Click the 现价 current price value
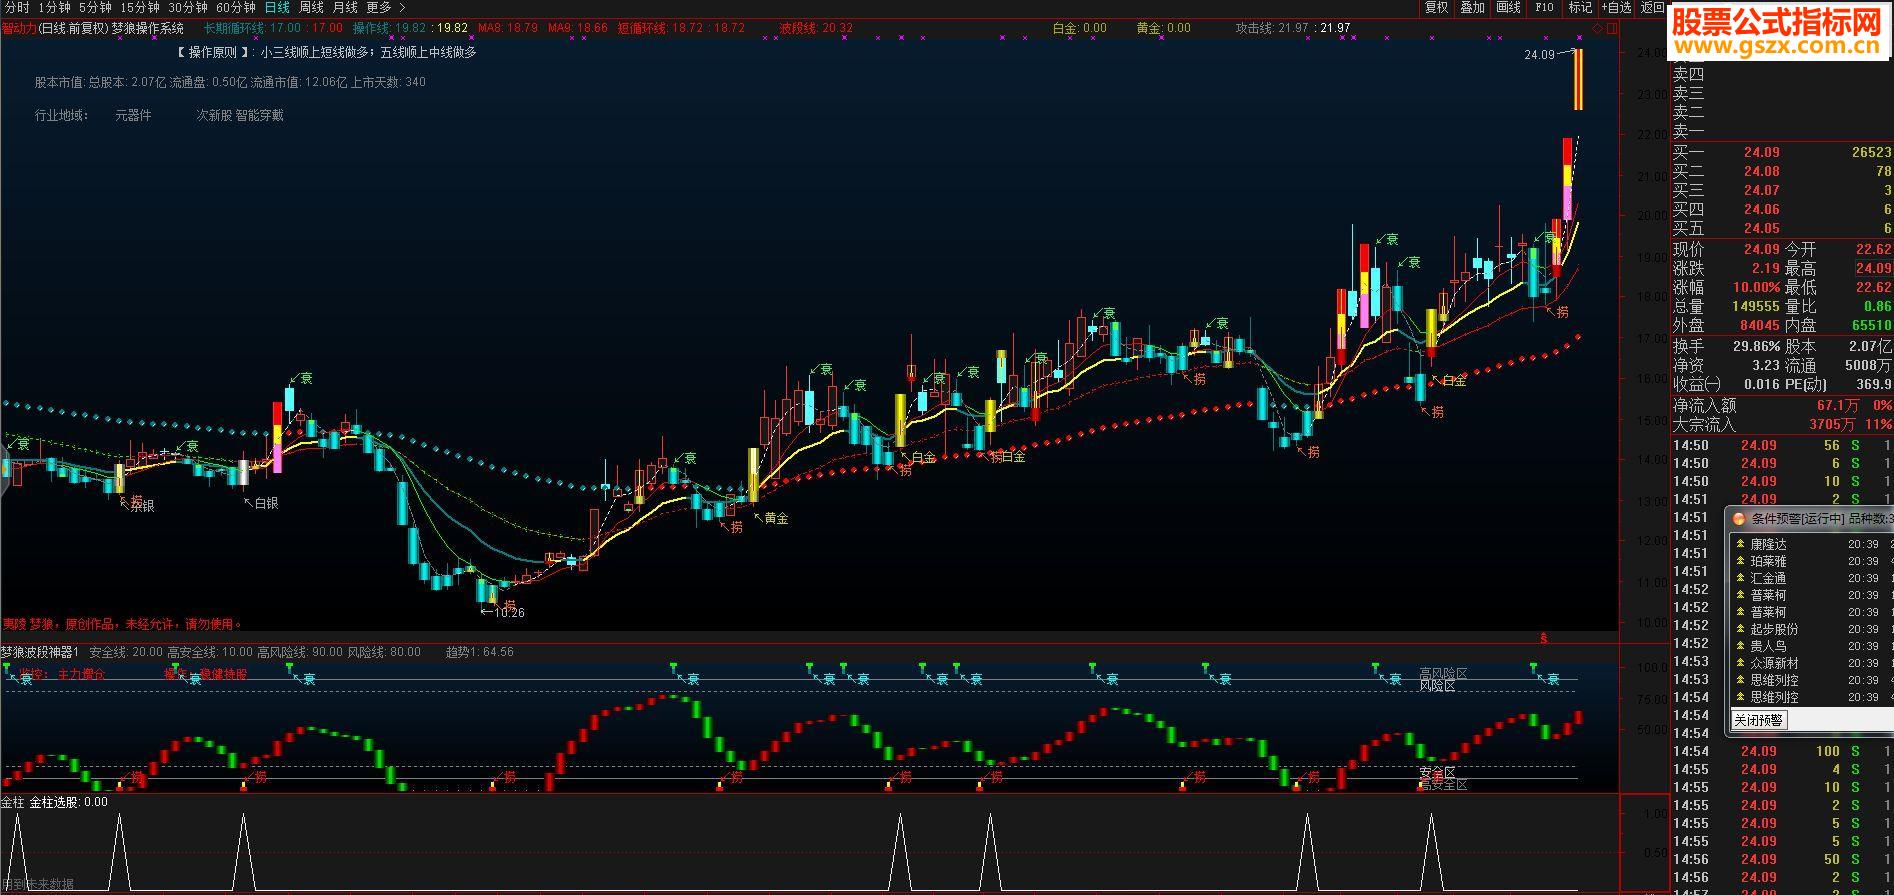Image resolution: width=1894 pixels, height=895 pixels. [1761, 250]
